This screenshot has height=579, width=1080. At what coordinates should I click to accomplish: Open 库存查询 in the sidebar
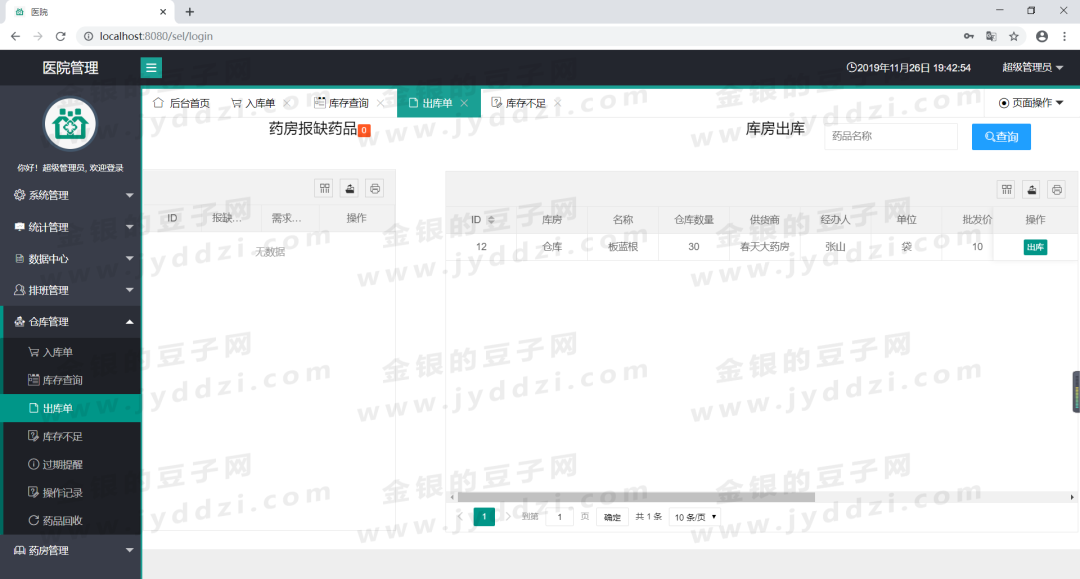pyautogui.click(x=72, y=381)
